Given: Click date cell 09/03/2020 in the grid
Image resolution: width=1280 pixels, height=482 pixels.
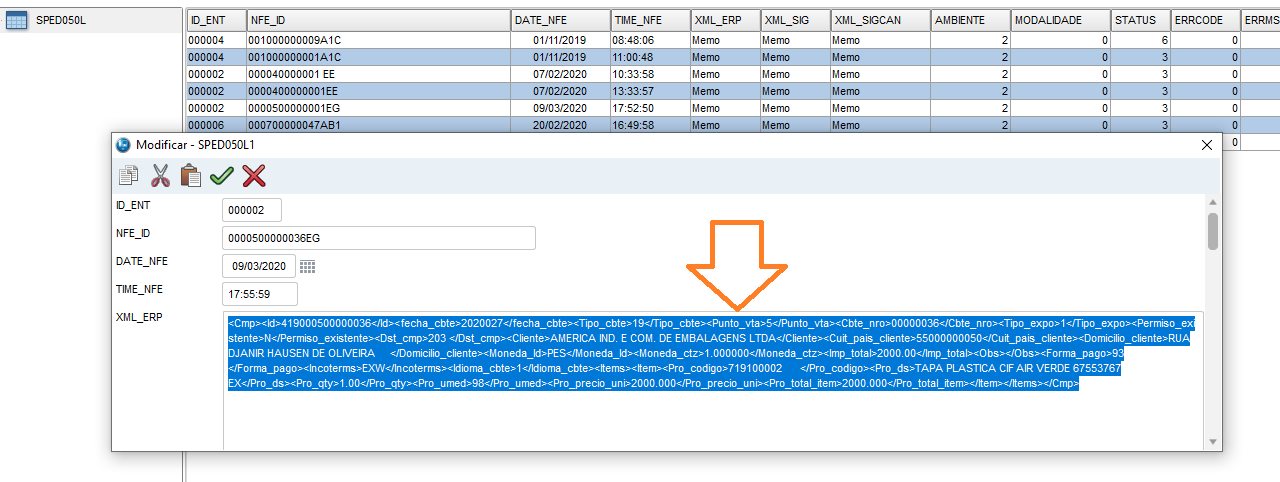Looking at the screenshot, I should (x=560, y=108).
